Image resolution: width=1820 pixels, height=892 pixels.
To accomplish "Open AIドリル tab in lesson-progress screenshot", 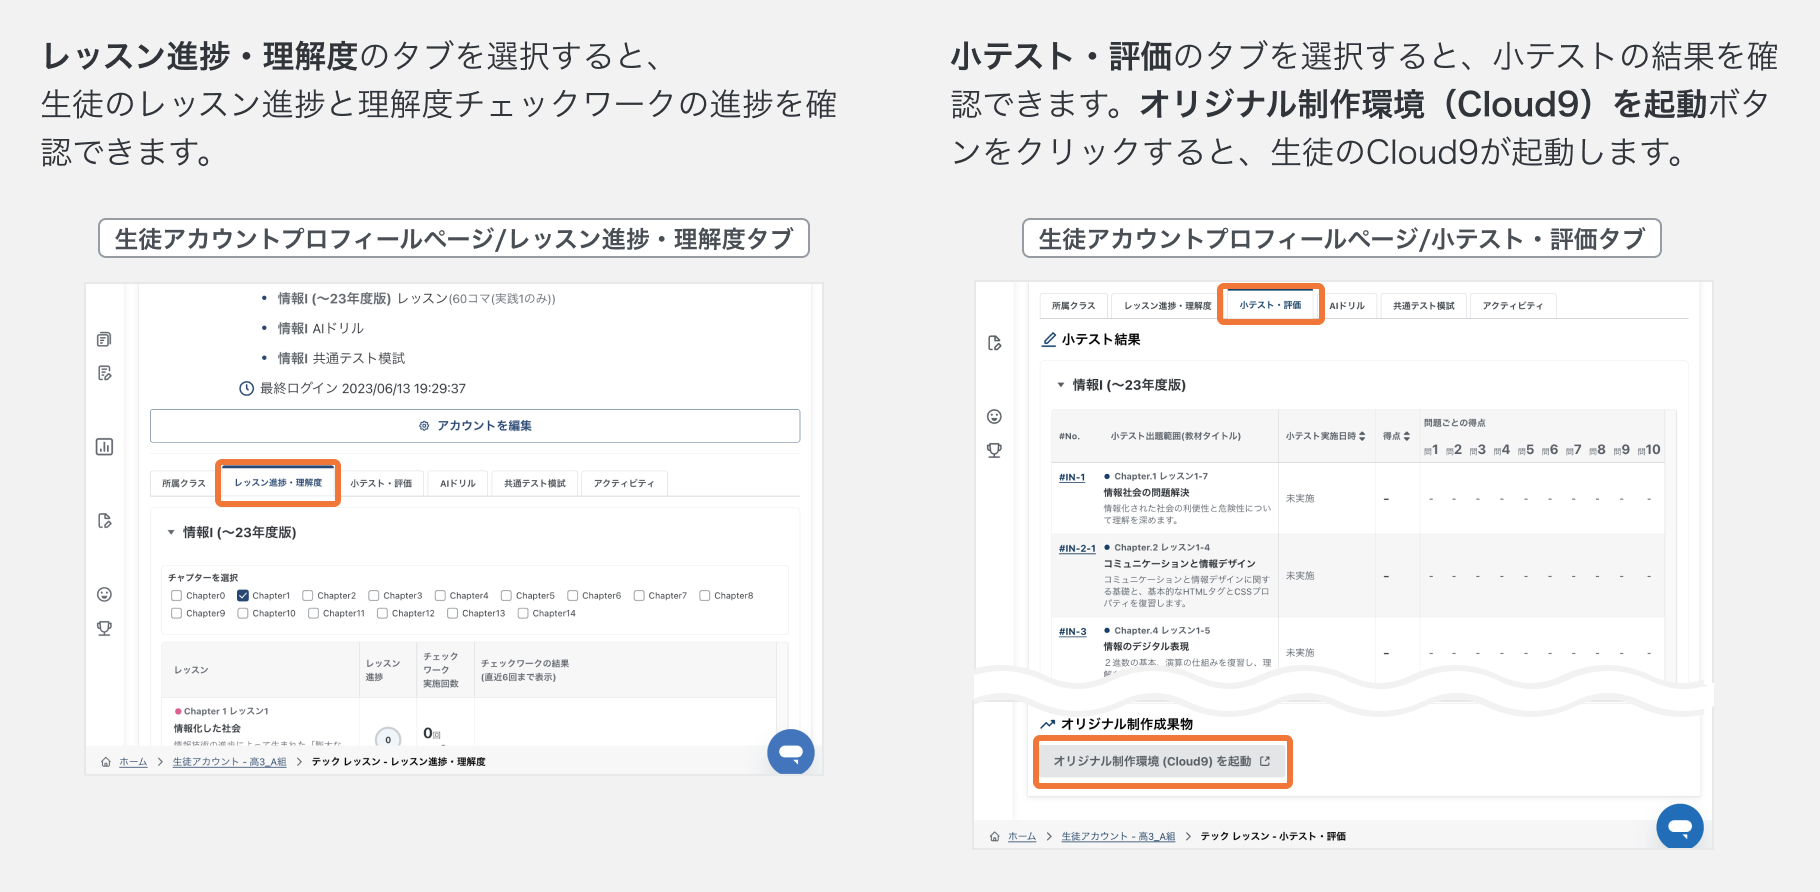I will click(458, 483).
